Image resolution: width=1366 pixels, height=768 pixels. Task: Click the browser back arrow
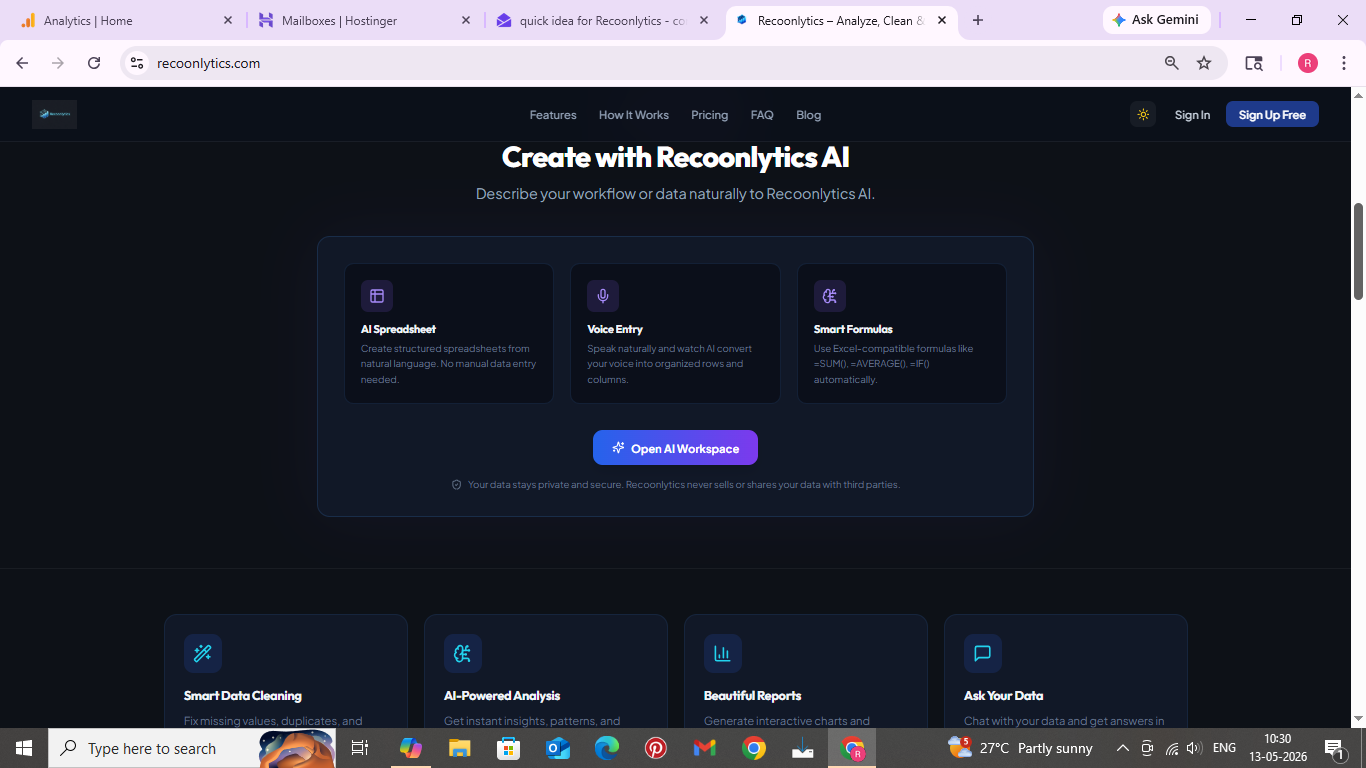[x=22, y=63]
